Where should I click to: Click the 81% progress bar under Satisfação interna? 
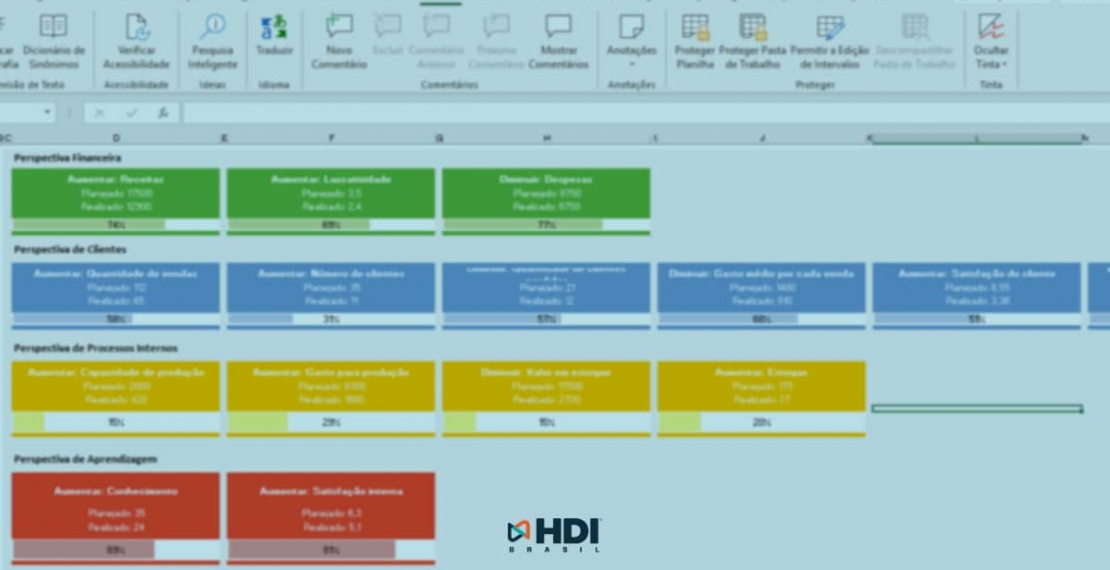(x=331, y=549)
